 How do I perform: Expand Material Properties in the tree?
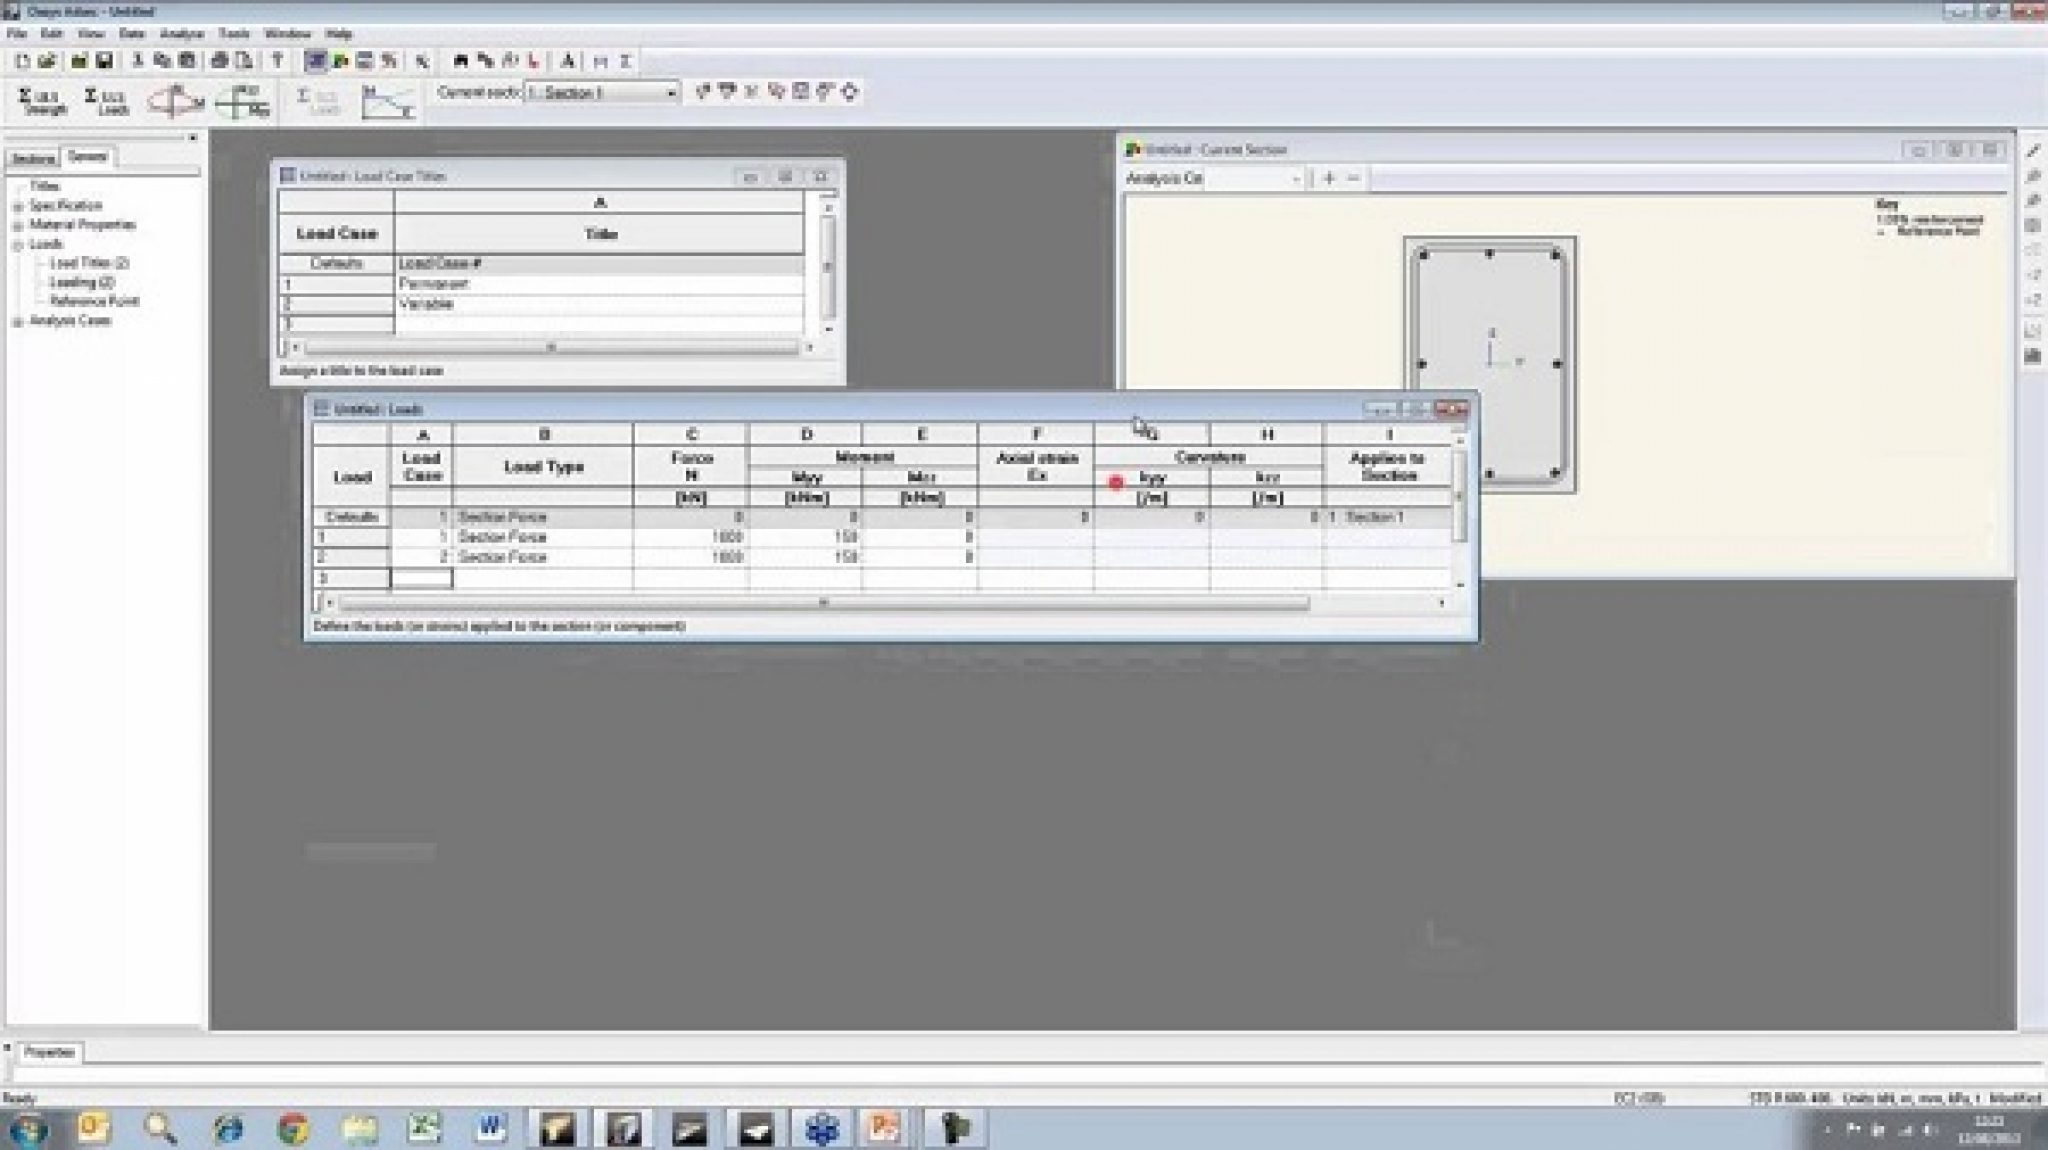15,225
